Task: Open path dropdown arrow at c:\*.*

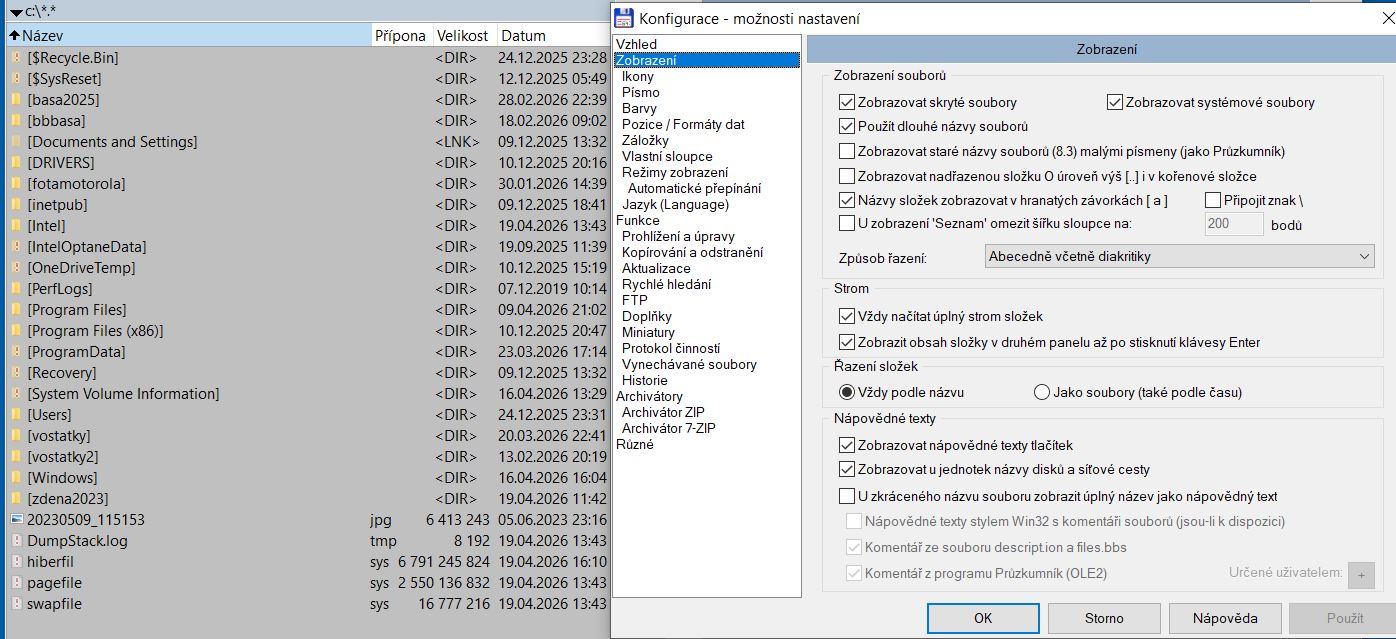Action: [16, 12]
